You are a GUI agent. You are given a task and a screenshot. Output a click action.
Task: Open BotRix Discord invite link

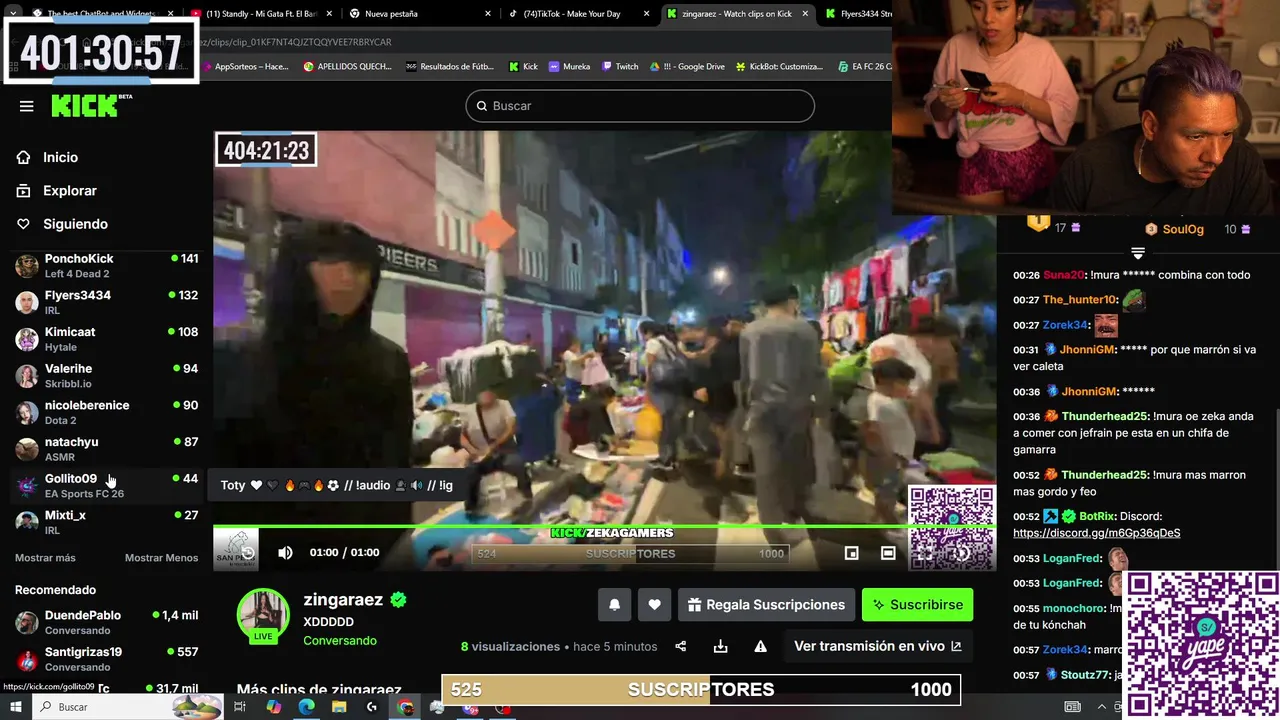[x=1096, y=533]
